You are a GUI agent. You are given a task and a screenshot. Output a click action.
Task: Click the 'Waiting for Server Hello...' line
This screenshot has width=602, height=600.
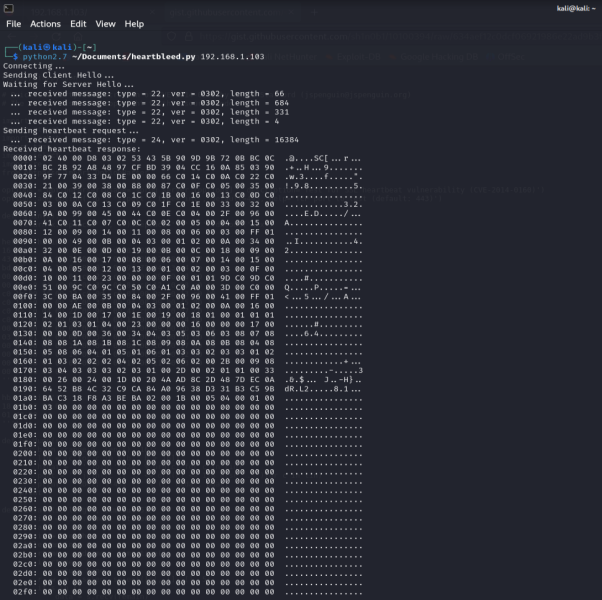68,84
